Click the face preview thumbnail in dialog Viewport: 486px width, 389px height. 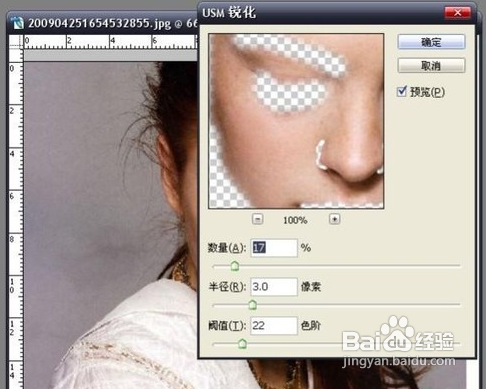[x=296, y=121]
